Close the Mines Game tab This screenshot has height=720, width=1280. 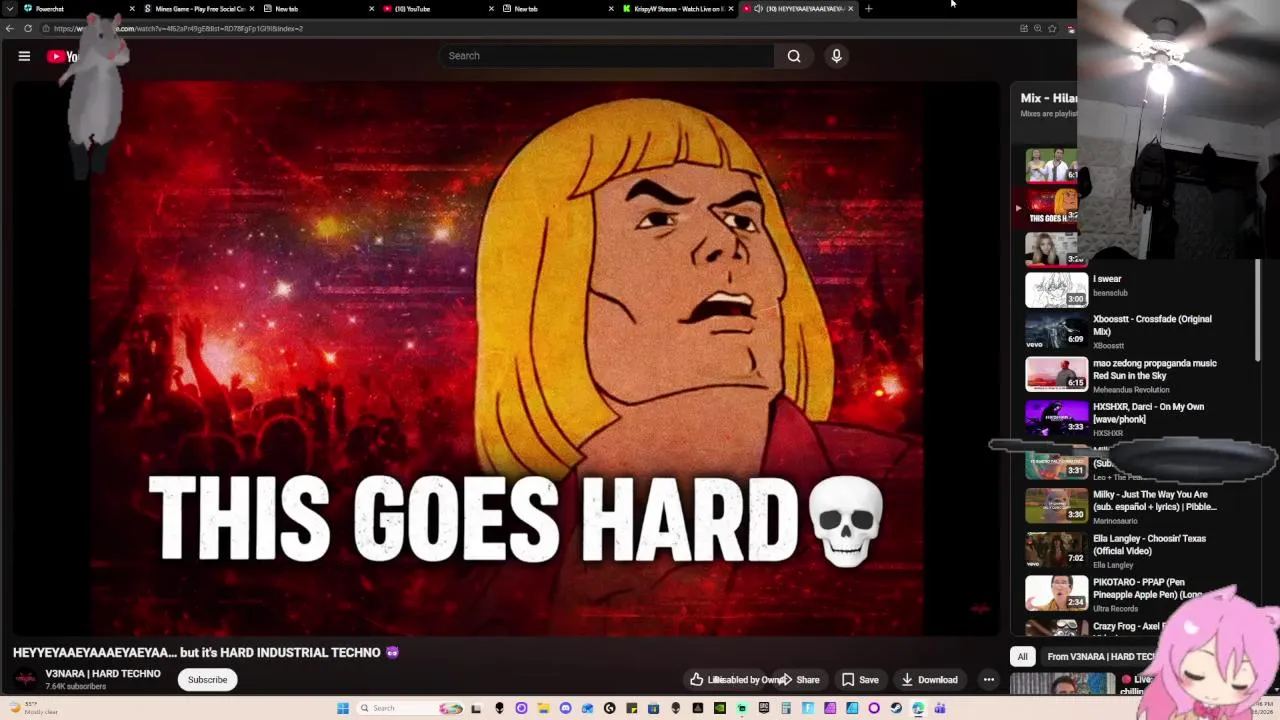251,9
